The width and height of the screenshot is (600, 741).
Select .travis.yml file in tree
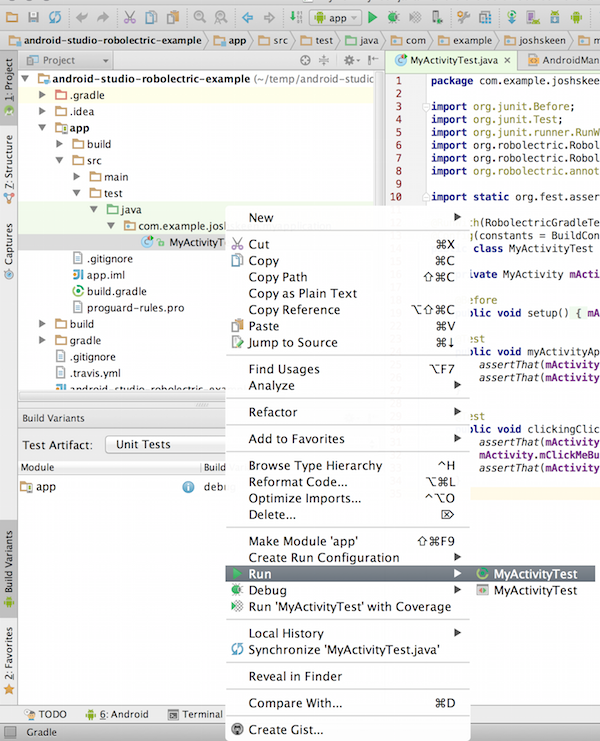tap(88, 373)
